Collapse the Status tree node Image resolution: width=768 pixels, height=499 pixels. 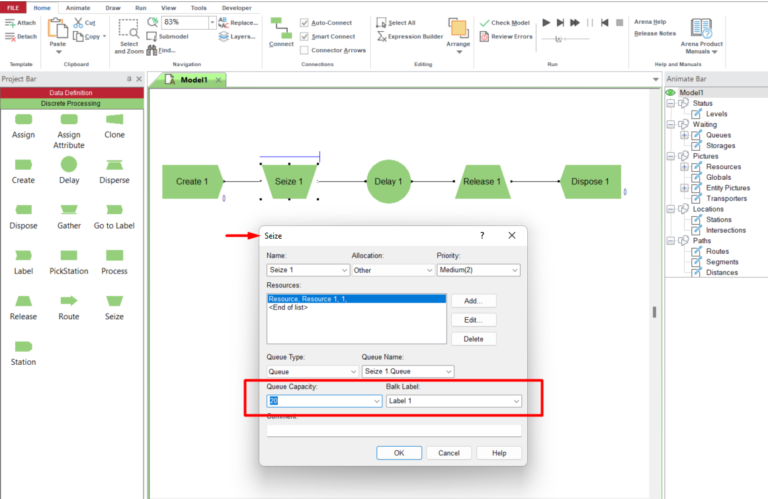(x=671, y=103)
